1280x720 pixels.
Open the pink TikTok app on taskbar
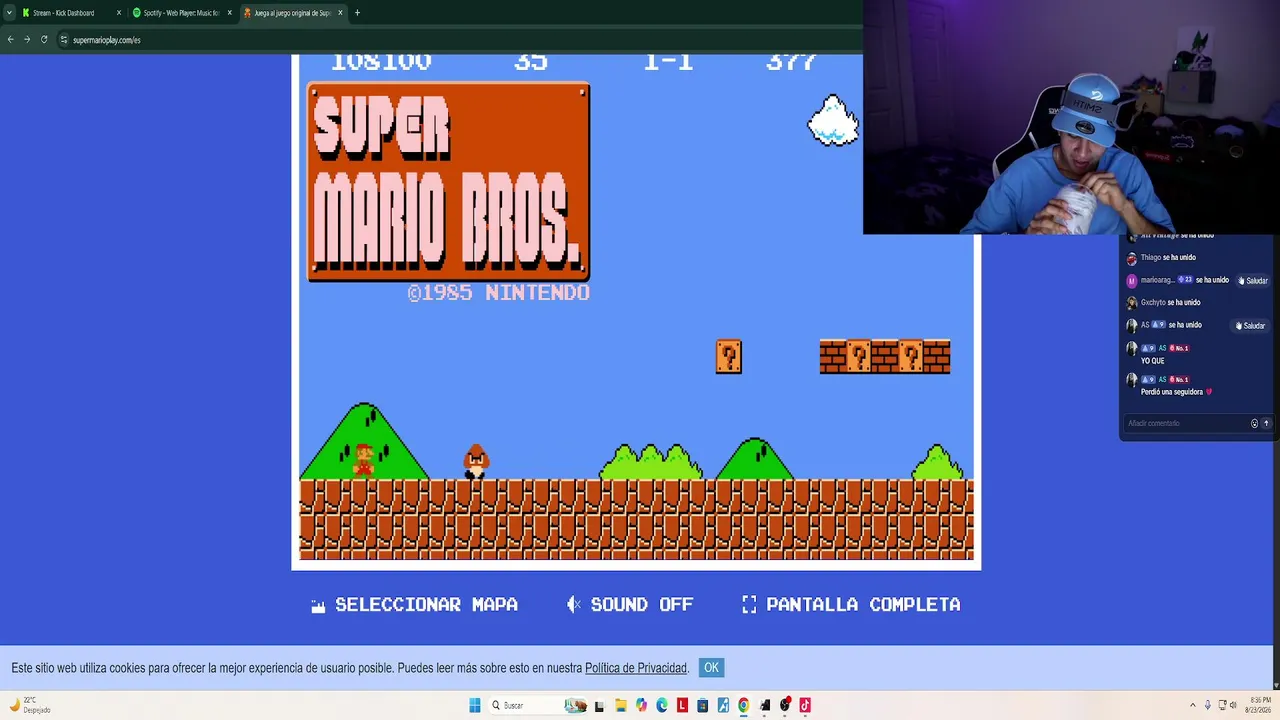coord(805,705)
